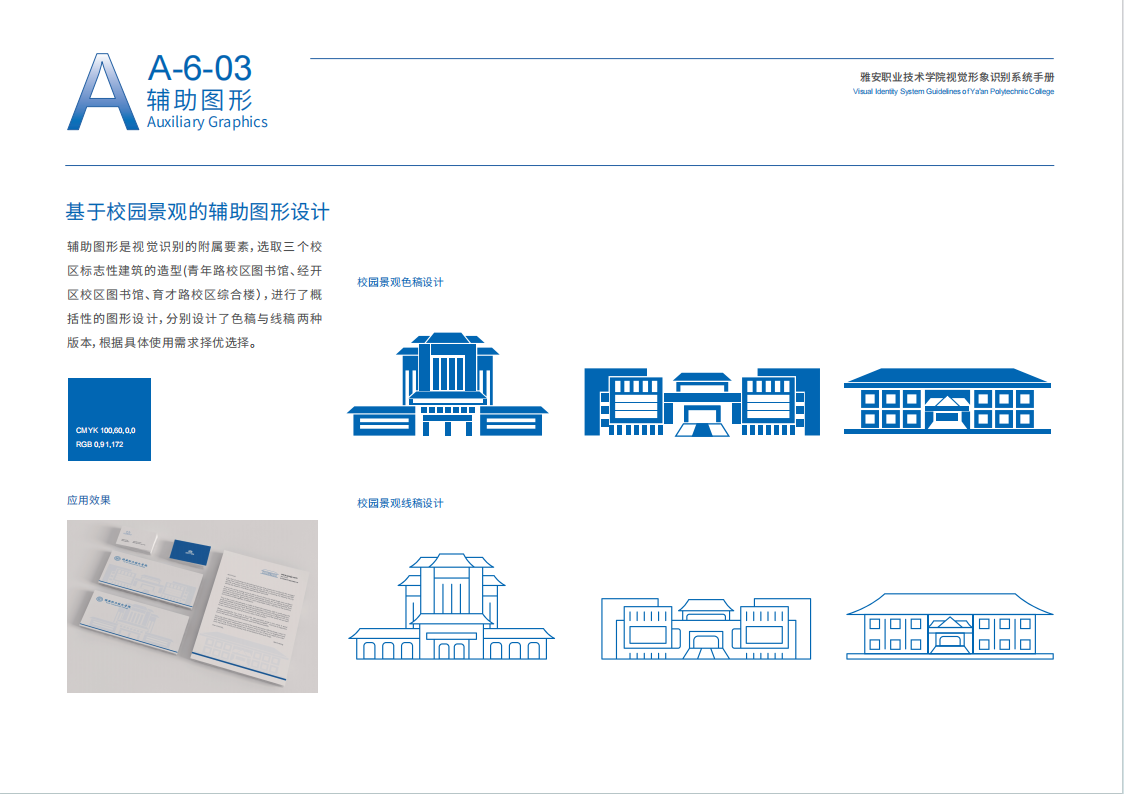The width and height of the screenshot is (1124, 794).
Task: Click the 校园景观线稿设计 label
Action: (x=400, y=503)
